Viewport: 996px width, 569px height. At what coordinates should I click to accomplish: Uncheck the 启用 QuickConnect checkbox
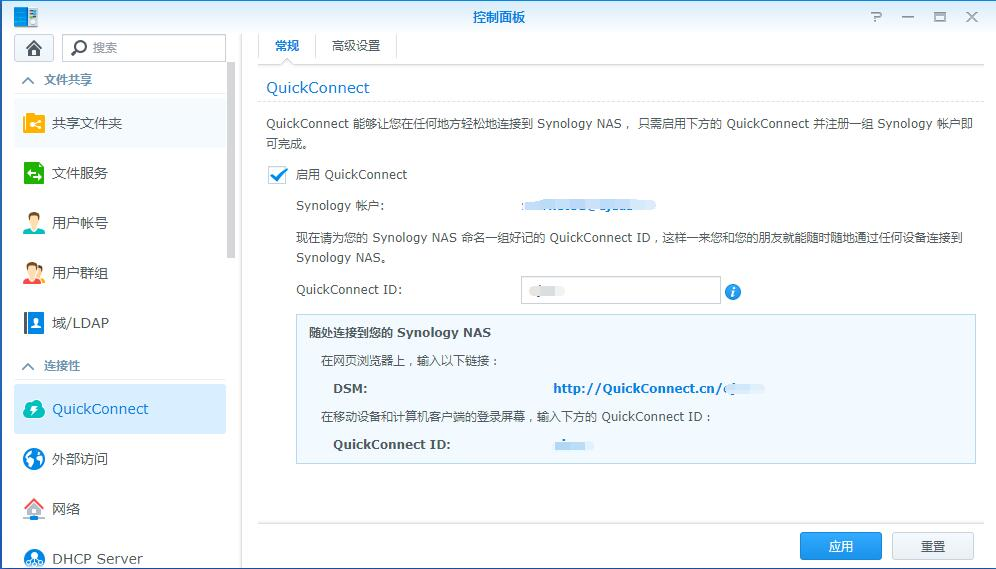(278, 174)
